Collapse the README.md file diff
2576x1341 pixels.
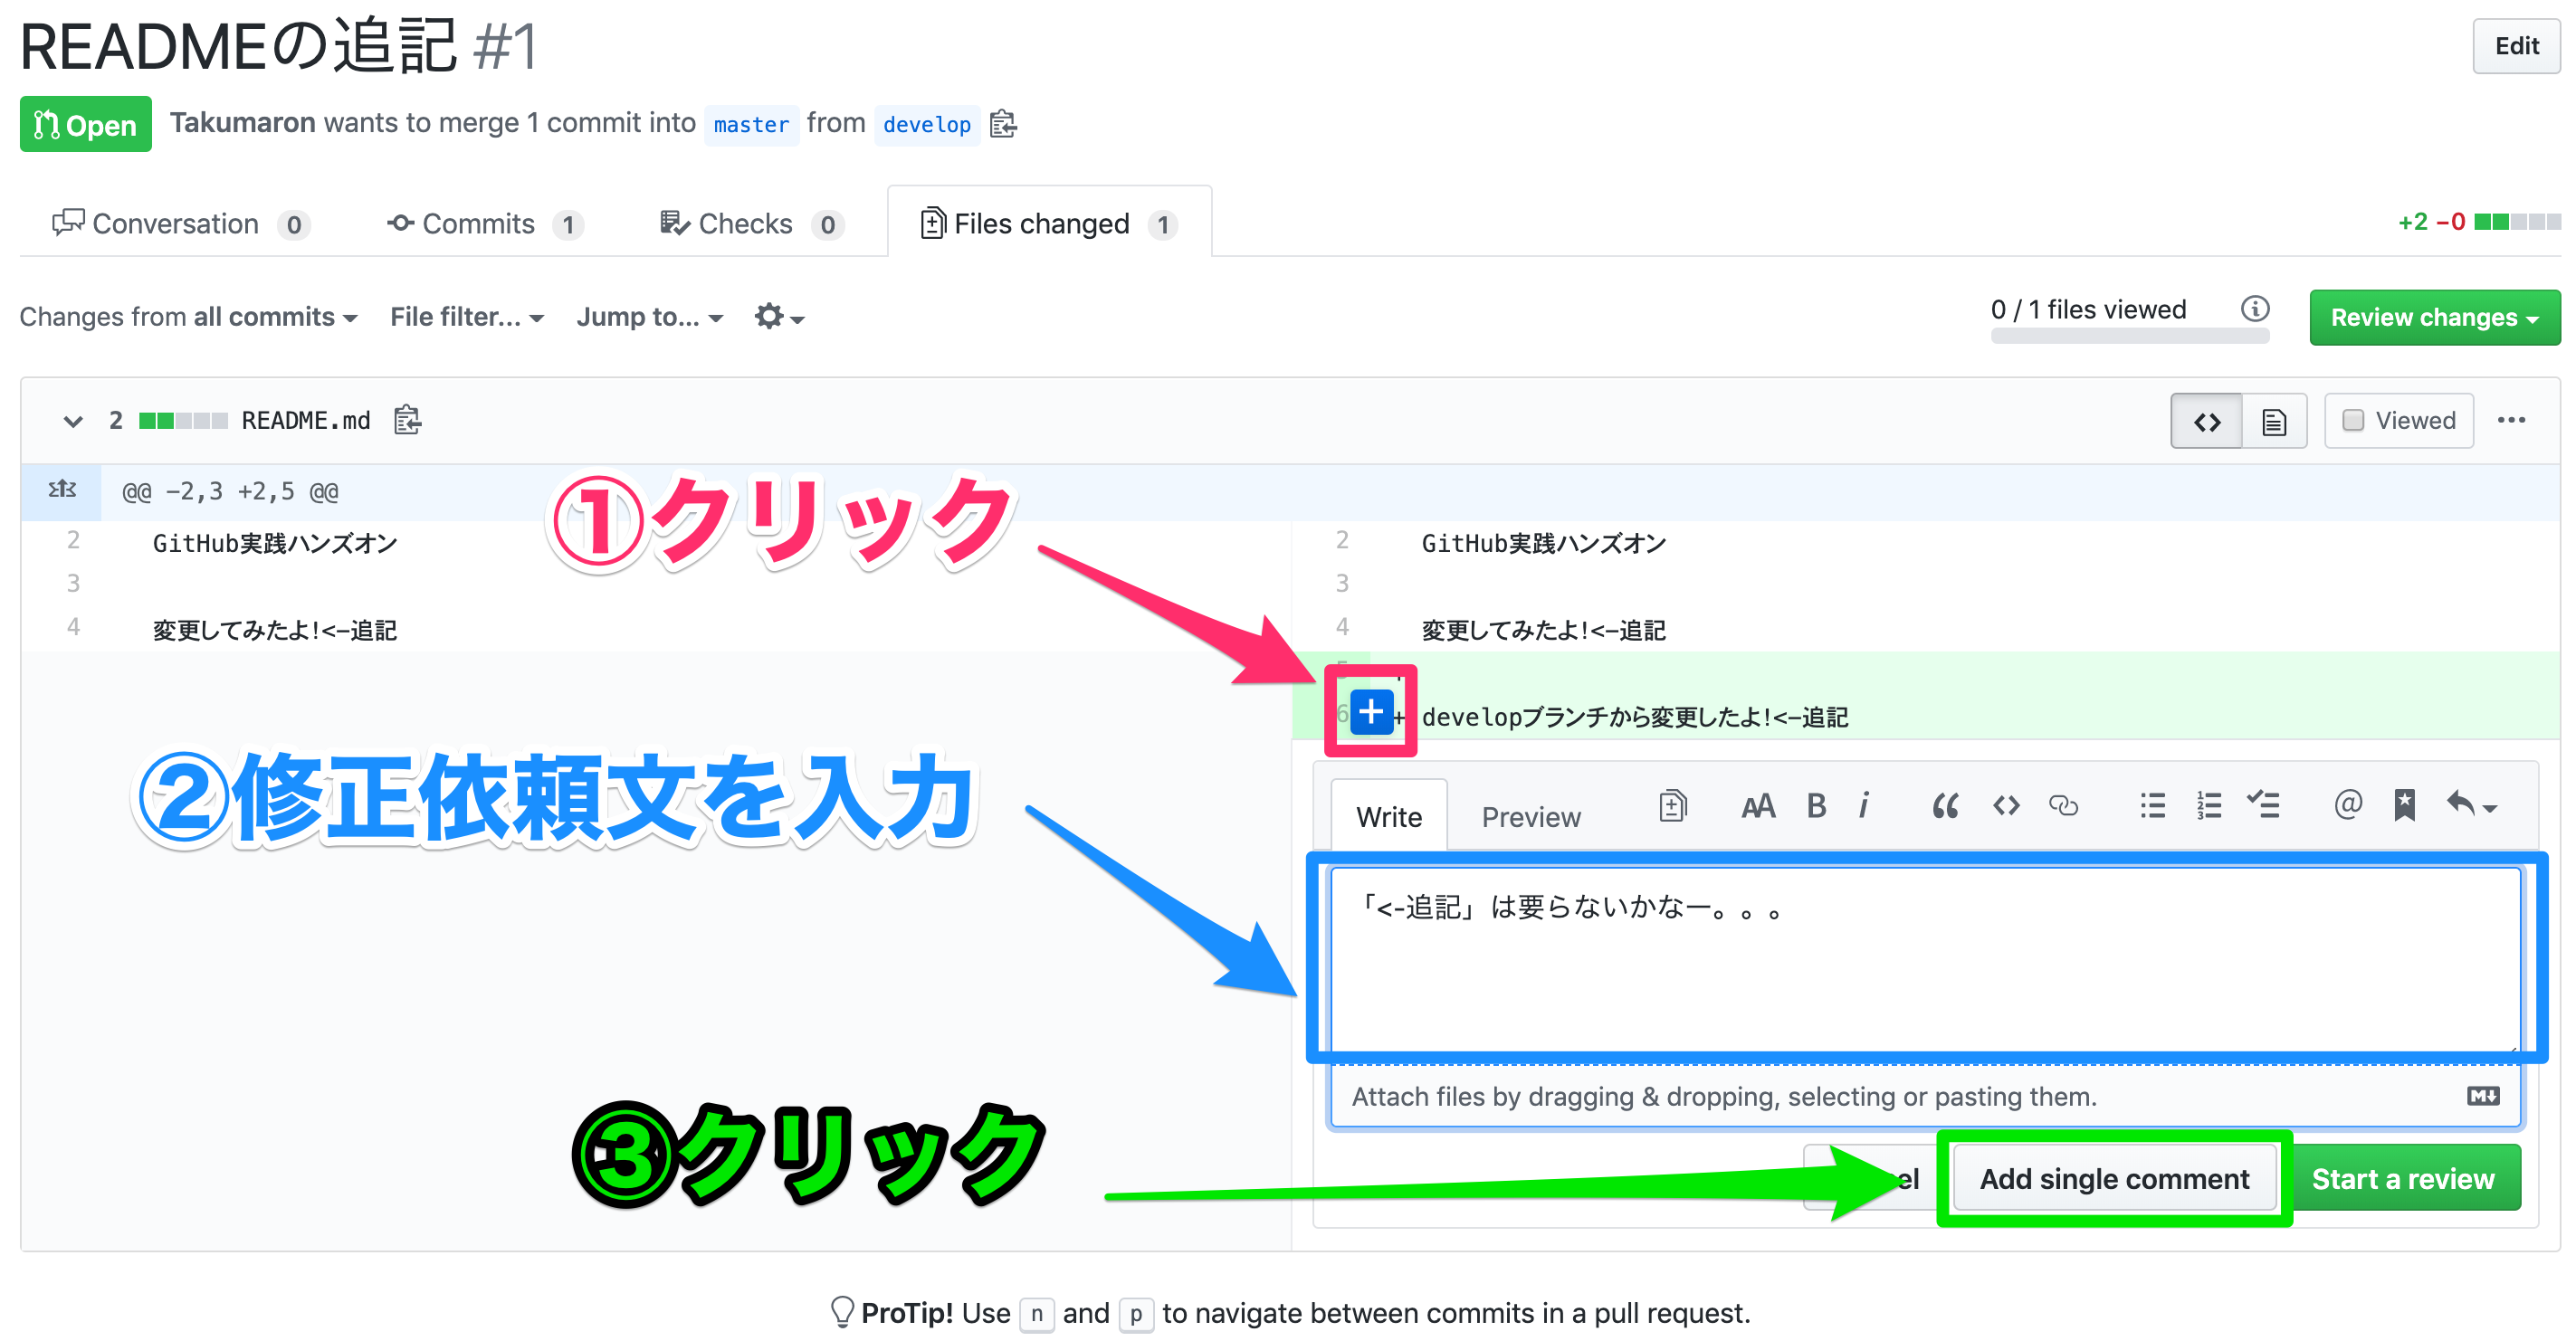[72, 421]
